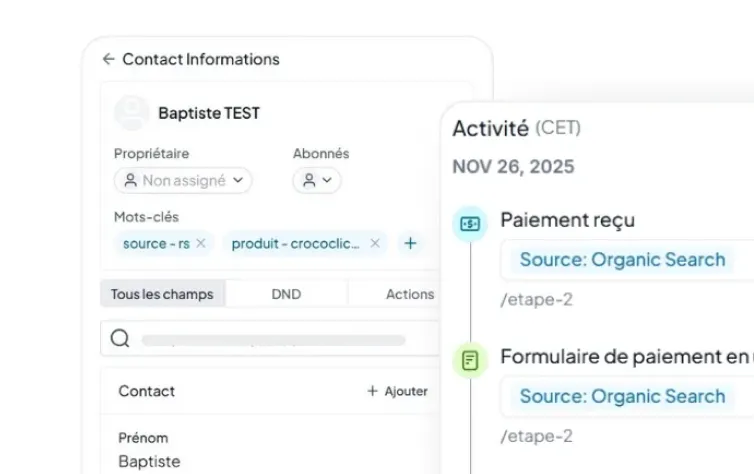Remove the source - rs tag

tap(201, 243)
